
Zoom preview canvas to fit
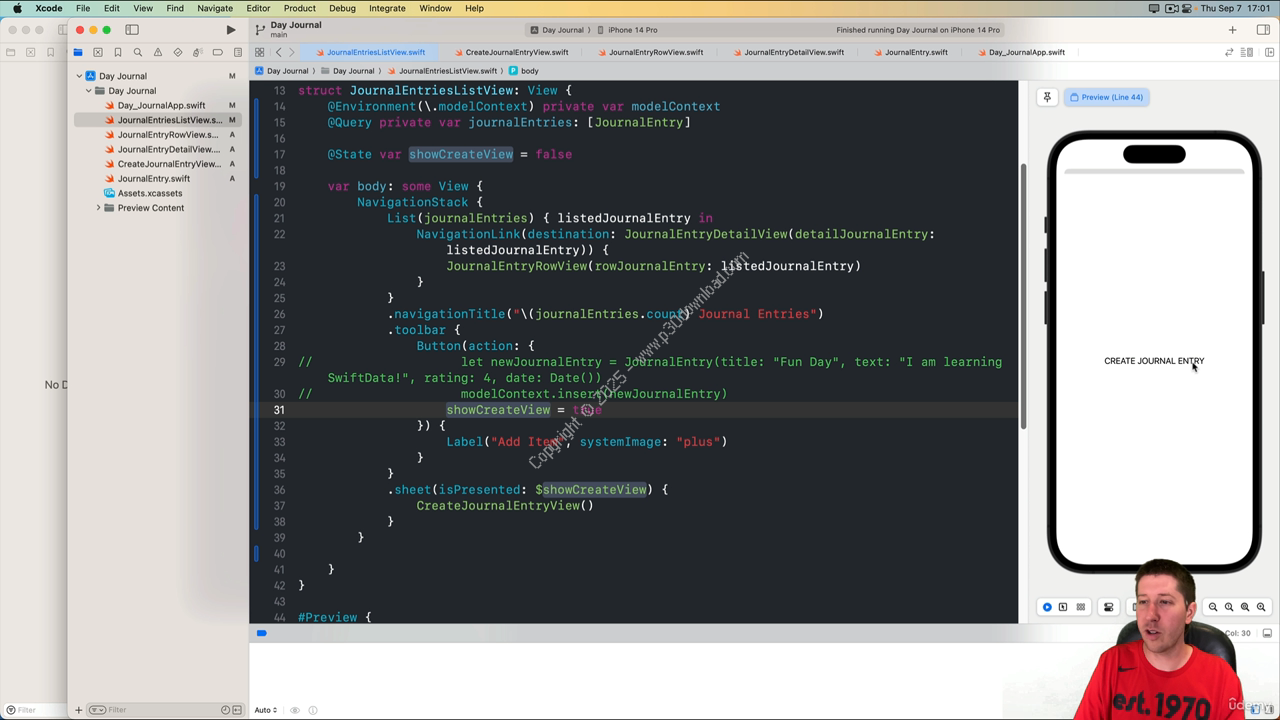pyautogui.click(x=1245, y=607)
